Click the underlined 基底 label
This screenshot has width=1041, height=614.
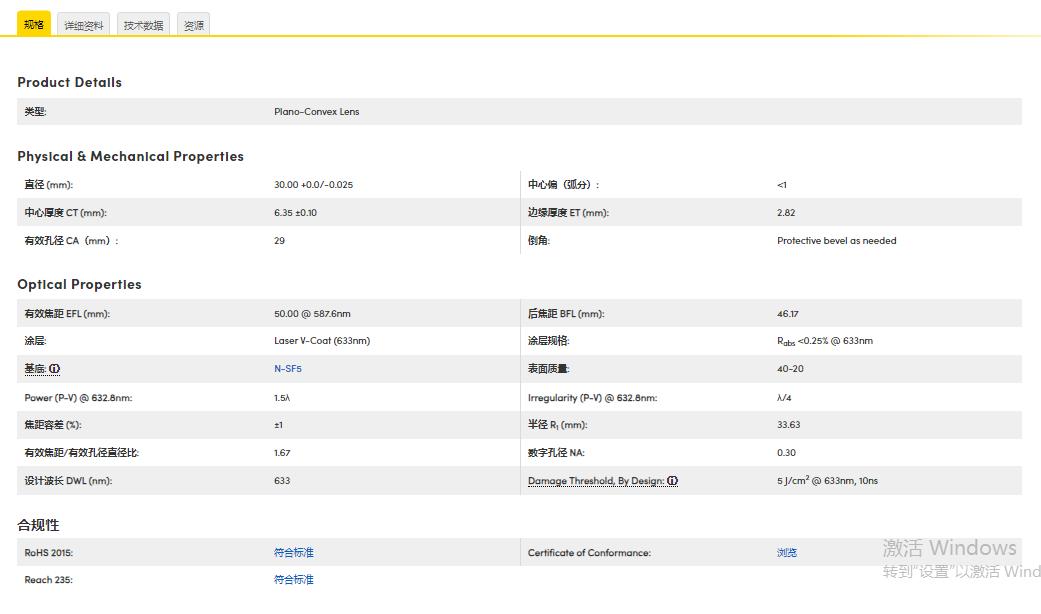(35, 369)
